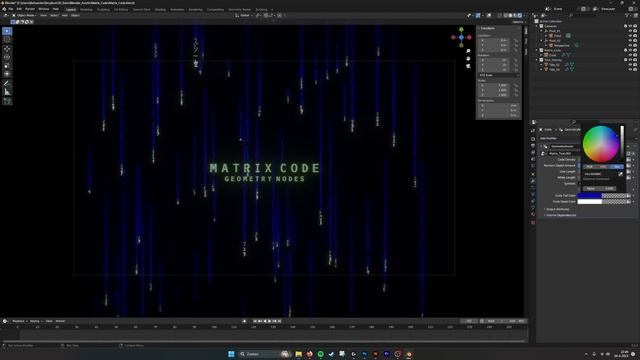Select the 3D Cursor tool
Image resolution: width=640 pixels, height=360 pixels.
7,40
